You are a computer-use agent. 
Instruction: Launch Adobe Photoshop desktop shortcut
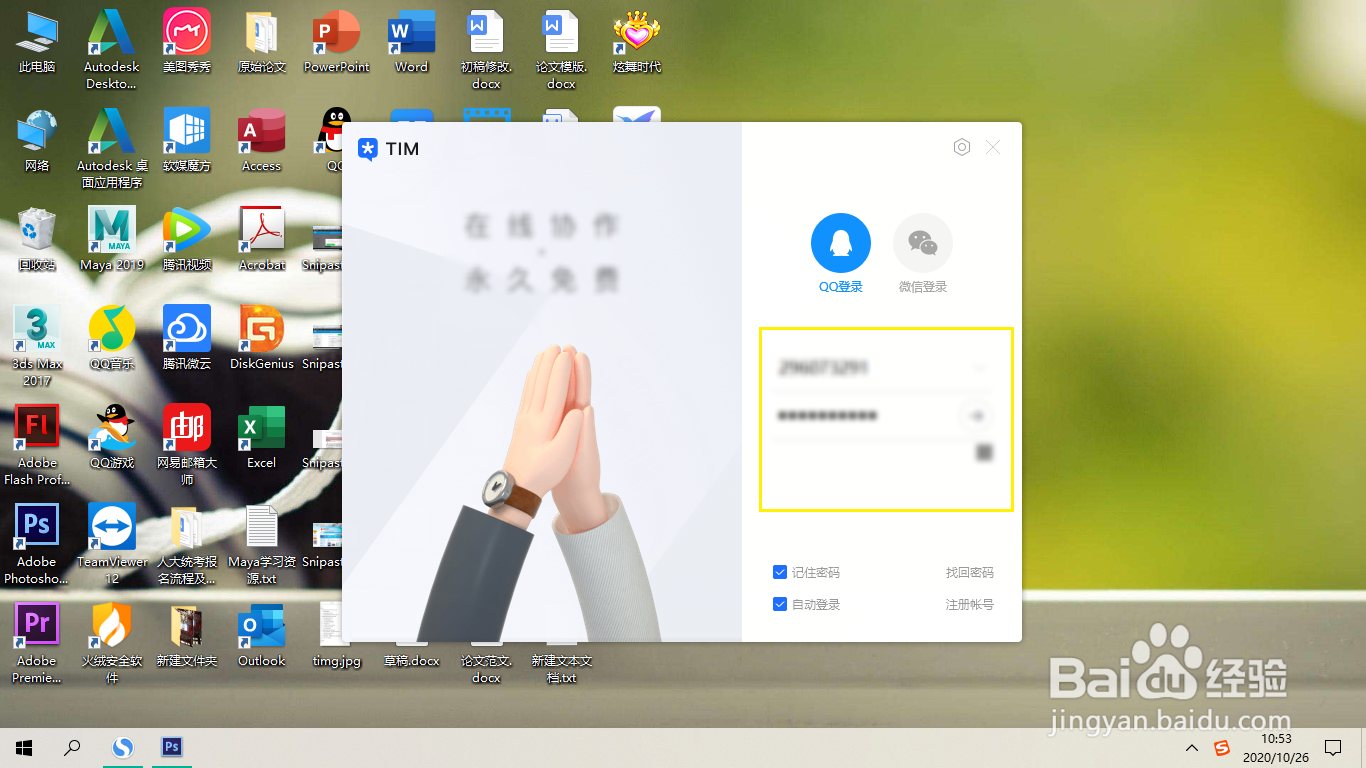(37, 545)
